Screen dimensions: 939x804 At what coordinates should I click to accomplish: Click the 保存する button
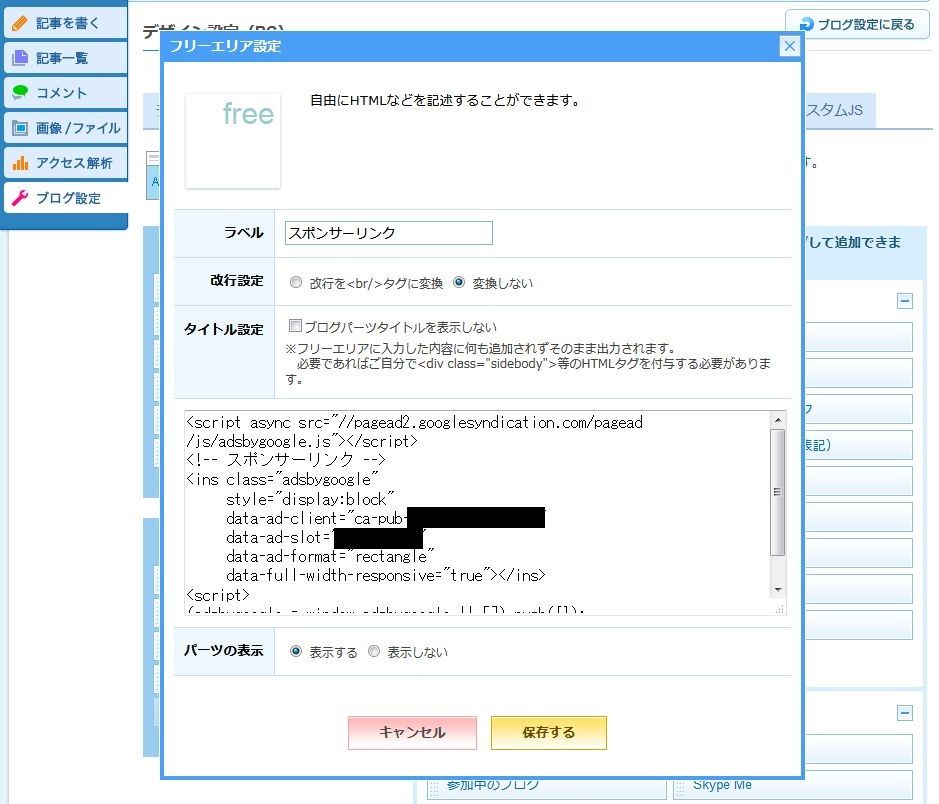click(549, 732)
